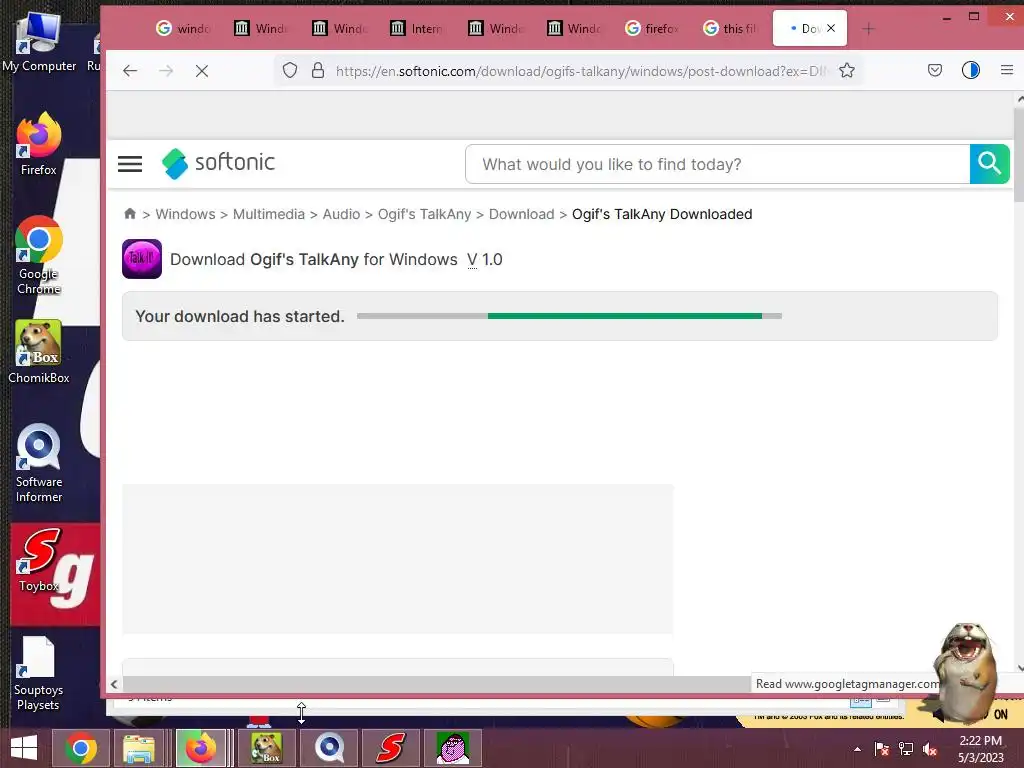Screen dimensions: 1024x768
Task: Switch to the 'firefox' Google tab
Action: point(652,28)
